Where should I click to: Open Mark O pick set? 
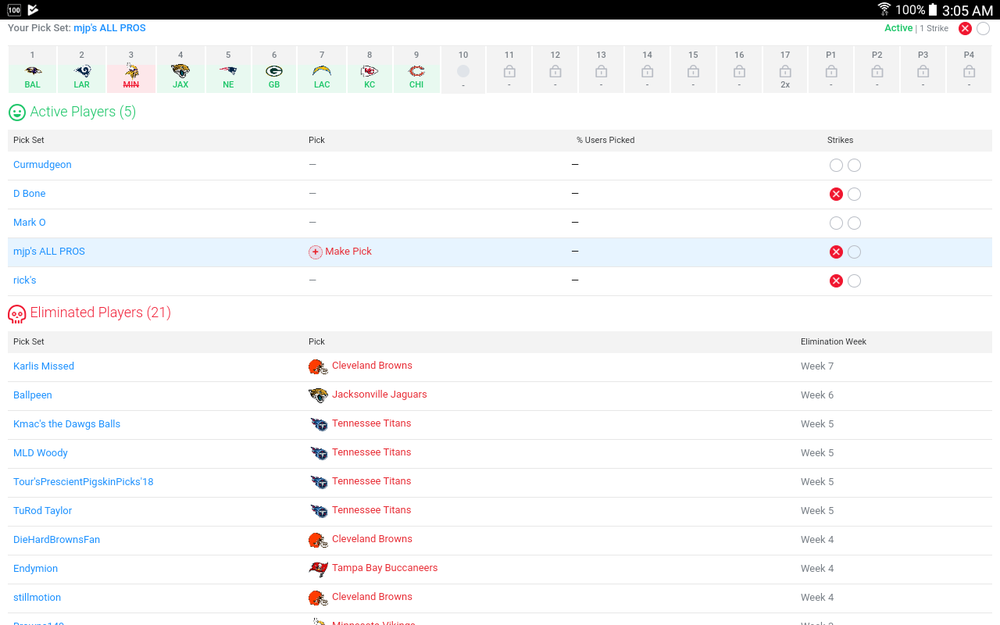coord(29,223)
